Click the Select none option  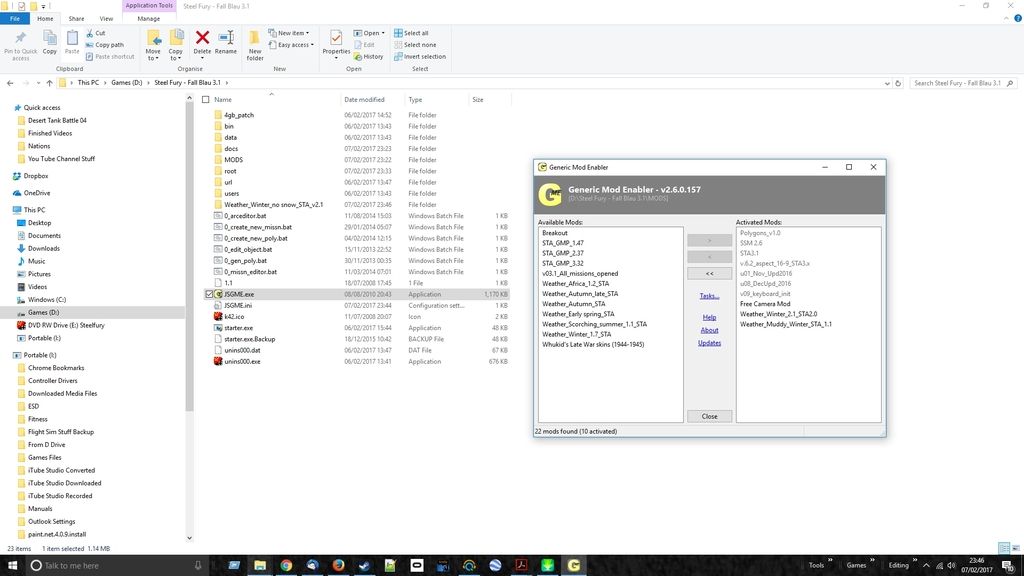415,45
